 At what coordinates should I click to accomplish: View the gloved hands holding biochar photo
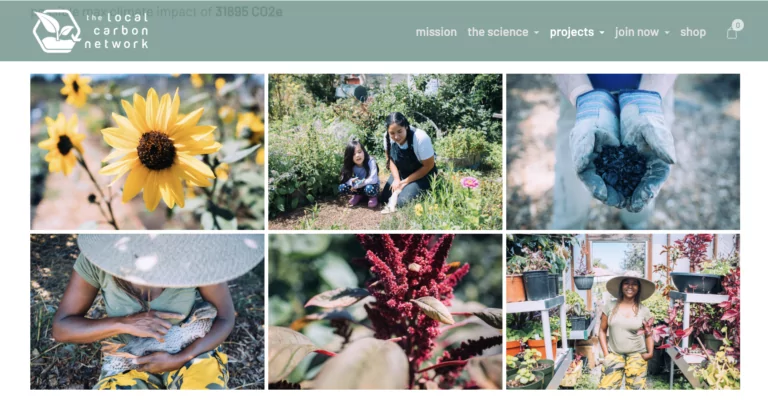(x=623, y=152)
